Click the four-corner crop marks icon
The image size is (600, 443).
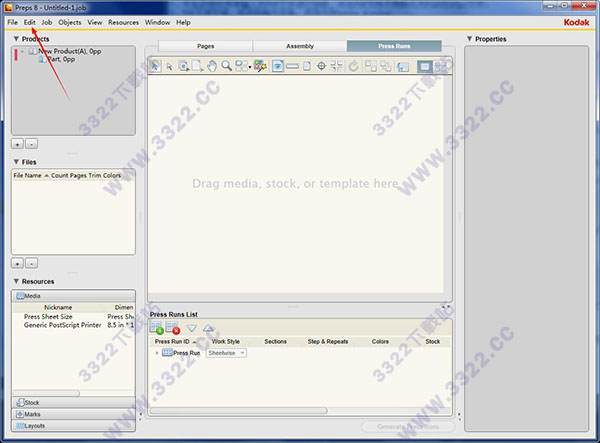(x=336, y=66)
